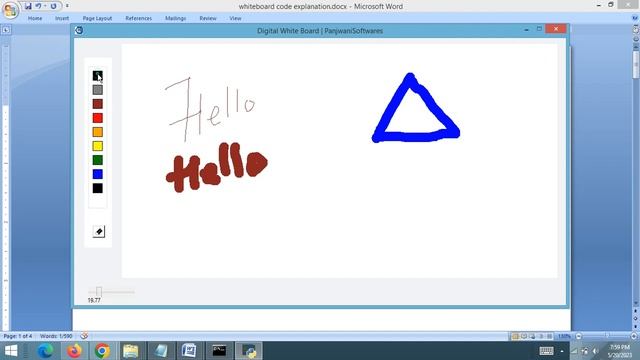Image resolution: width=640 pixels, height=360 pixels.
Task: Launch Firefox from the taskbar
Action: 74,351
